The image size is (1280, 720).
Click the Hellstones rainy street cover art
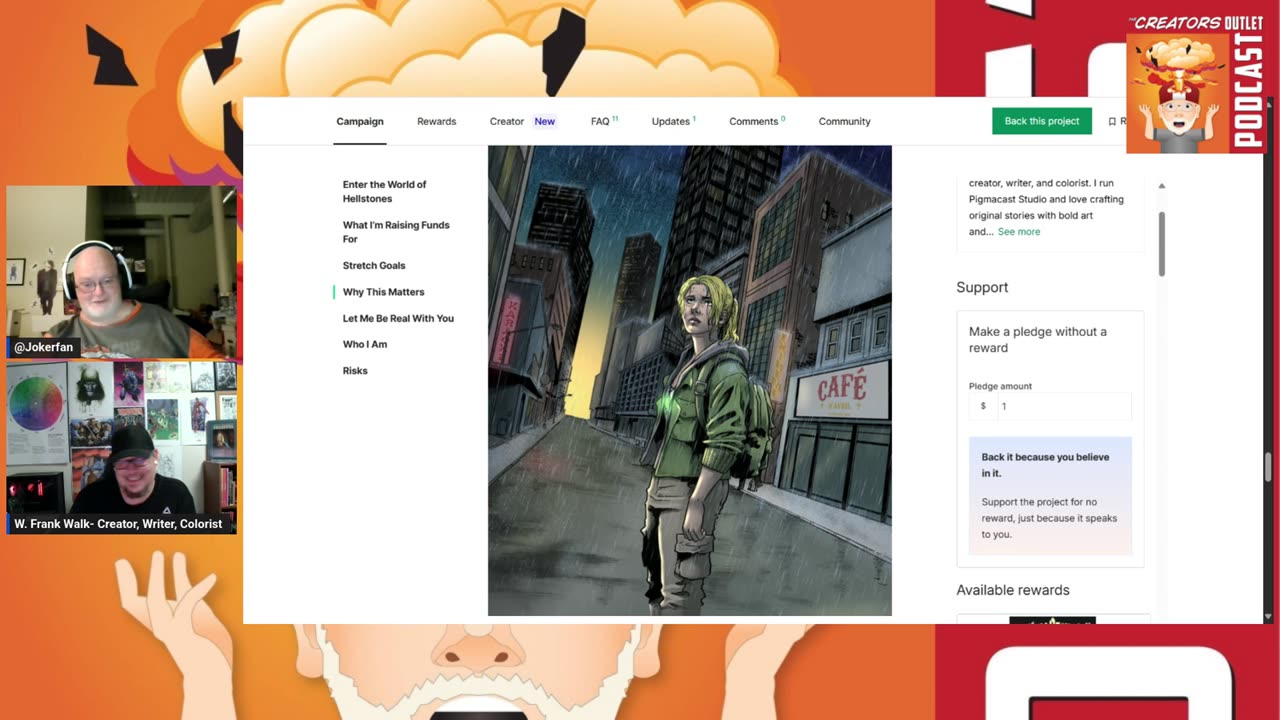[x=689, y=380]
